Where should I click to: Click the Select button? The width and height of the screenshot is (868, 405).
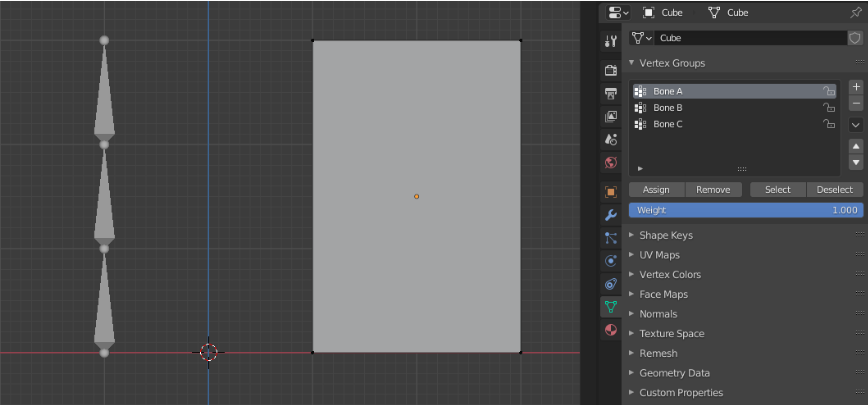click(x=778, y=190)
